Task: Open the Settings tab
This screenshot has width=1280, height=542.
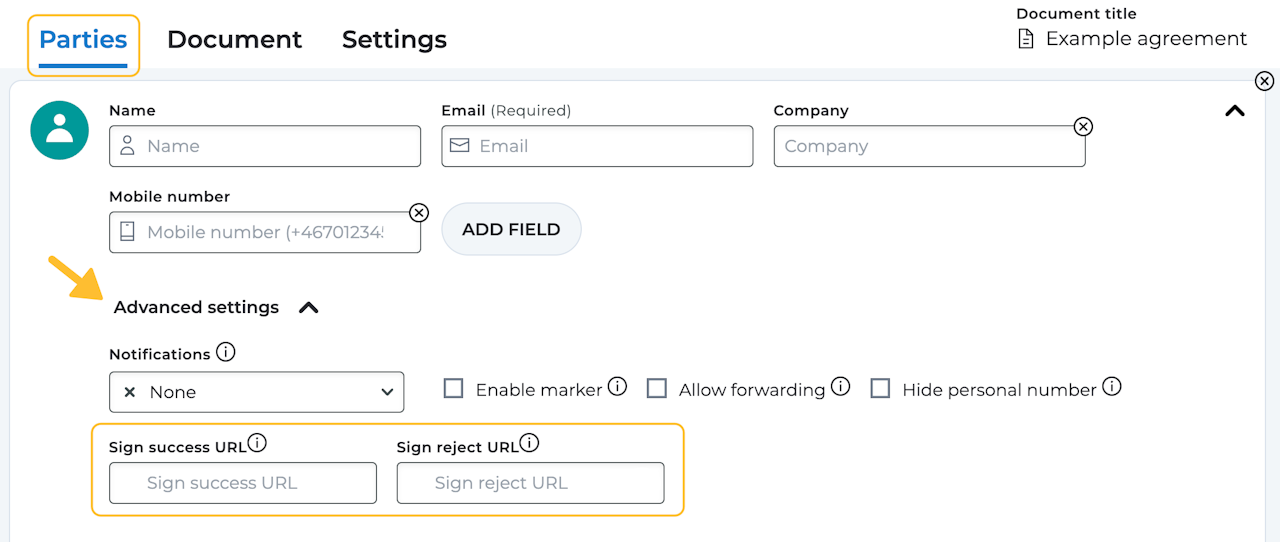Action: 394,40
